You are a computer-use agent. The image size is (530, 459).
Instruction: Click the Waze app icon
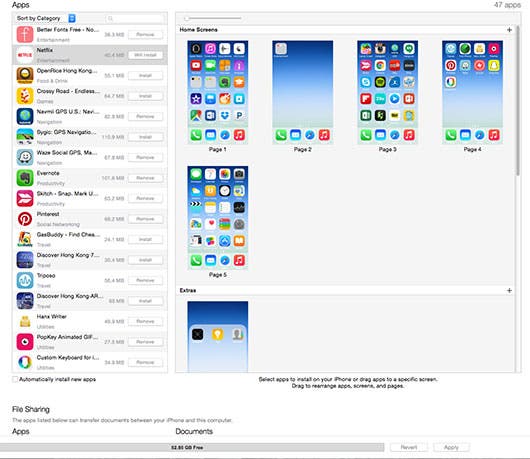click(25, 157)
